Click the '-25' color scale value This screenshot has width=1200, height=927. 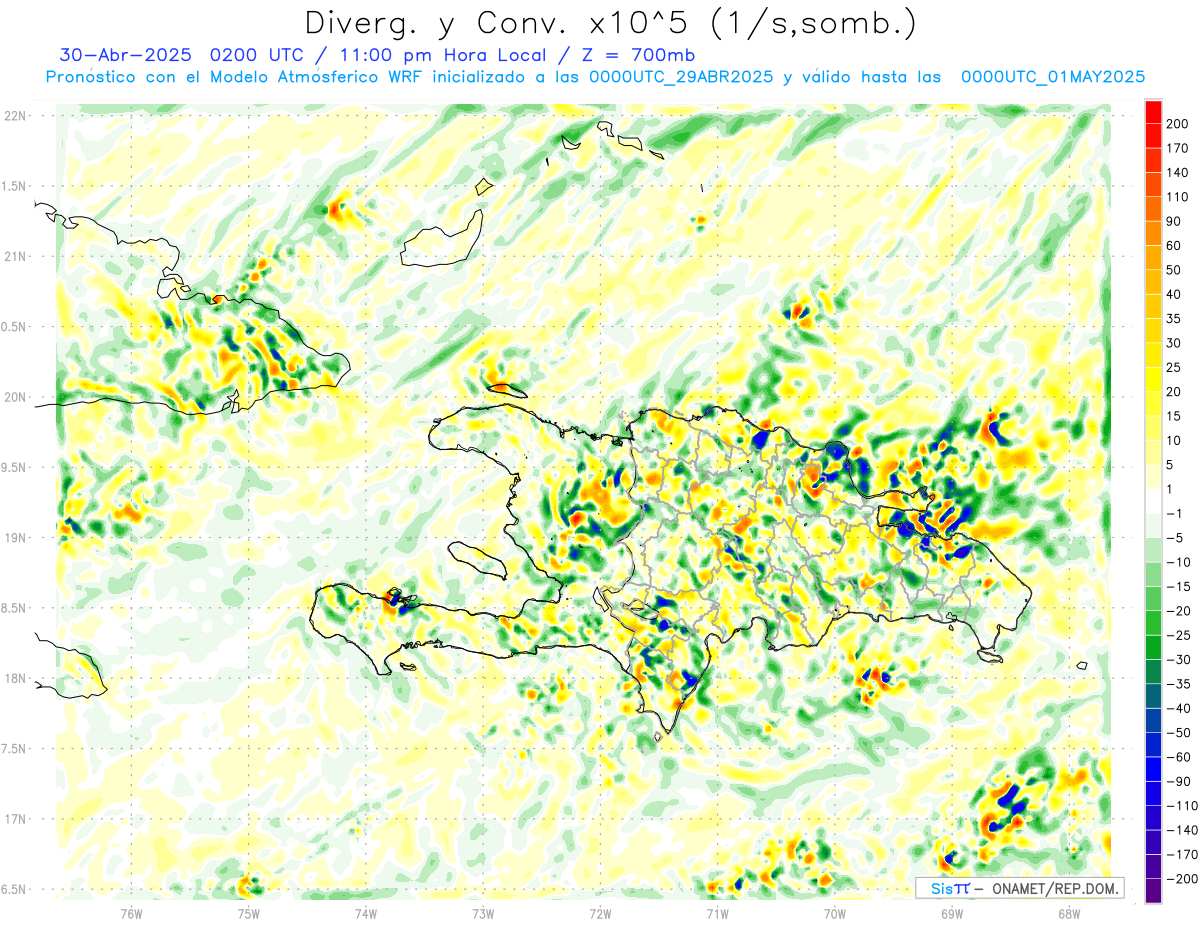[x=1179, y=636]
